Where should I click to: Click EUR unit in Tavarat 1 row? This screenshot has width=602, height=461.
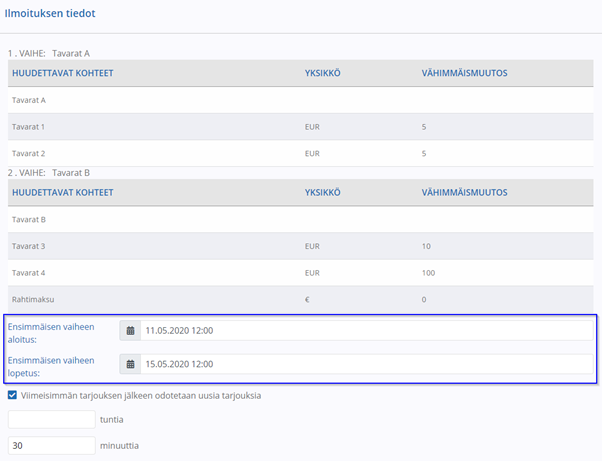[312, 127]
